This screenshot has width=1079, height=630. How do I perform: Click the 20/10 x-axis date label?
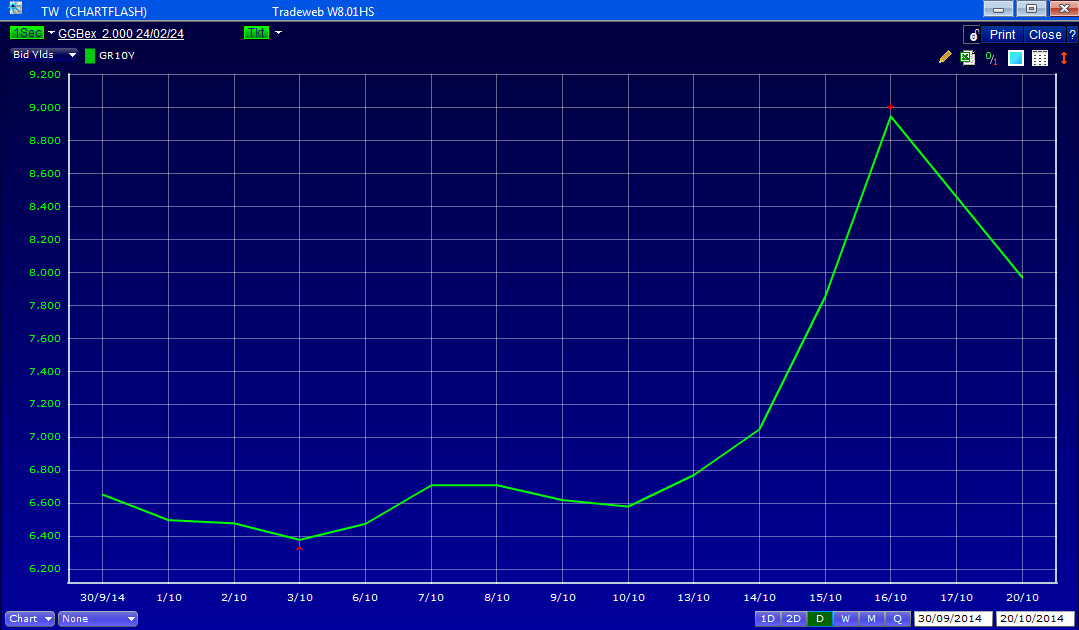(1023, 598)
